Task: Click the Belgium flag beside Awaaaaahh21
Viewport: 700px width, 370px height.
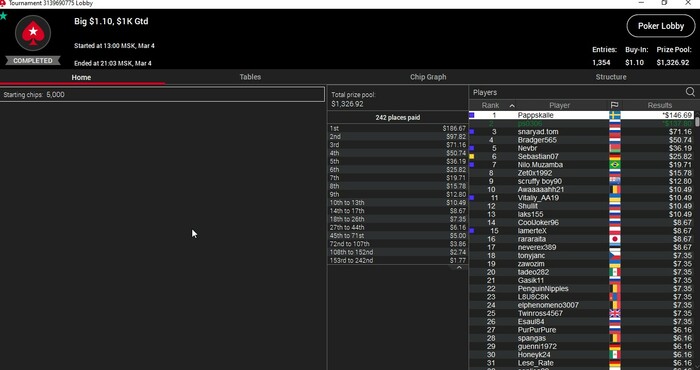Action: [x=615, y=190]
